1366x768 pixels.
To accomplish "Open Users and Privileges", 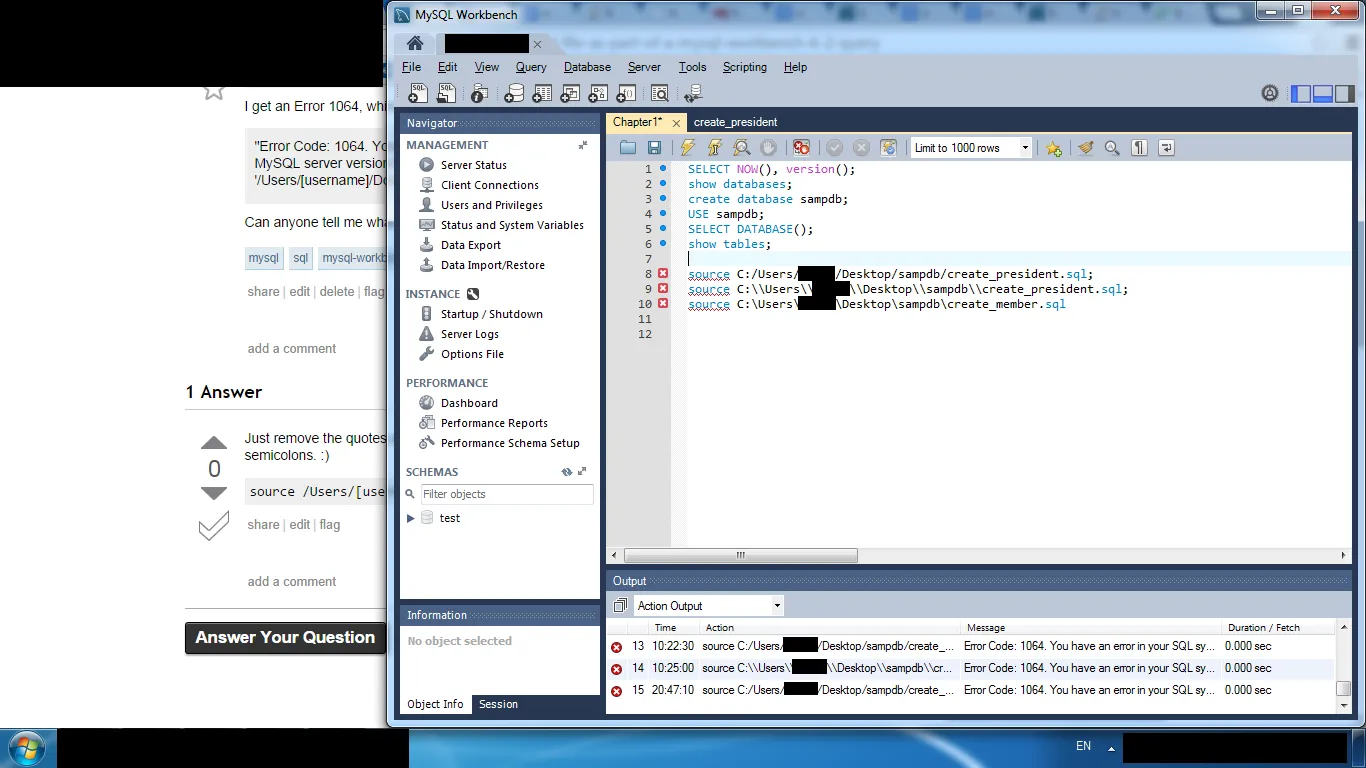I will click(492, 205).
